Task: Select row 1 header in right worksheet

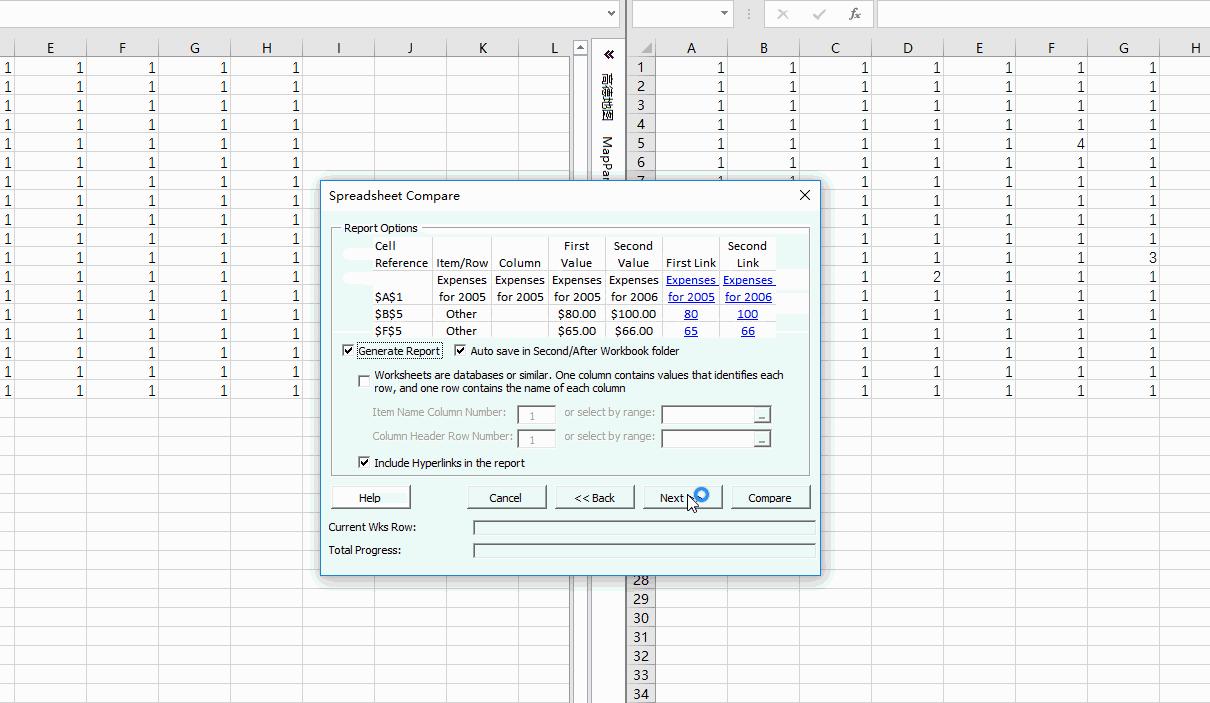Action: pos(641,68)
